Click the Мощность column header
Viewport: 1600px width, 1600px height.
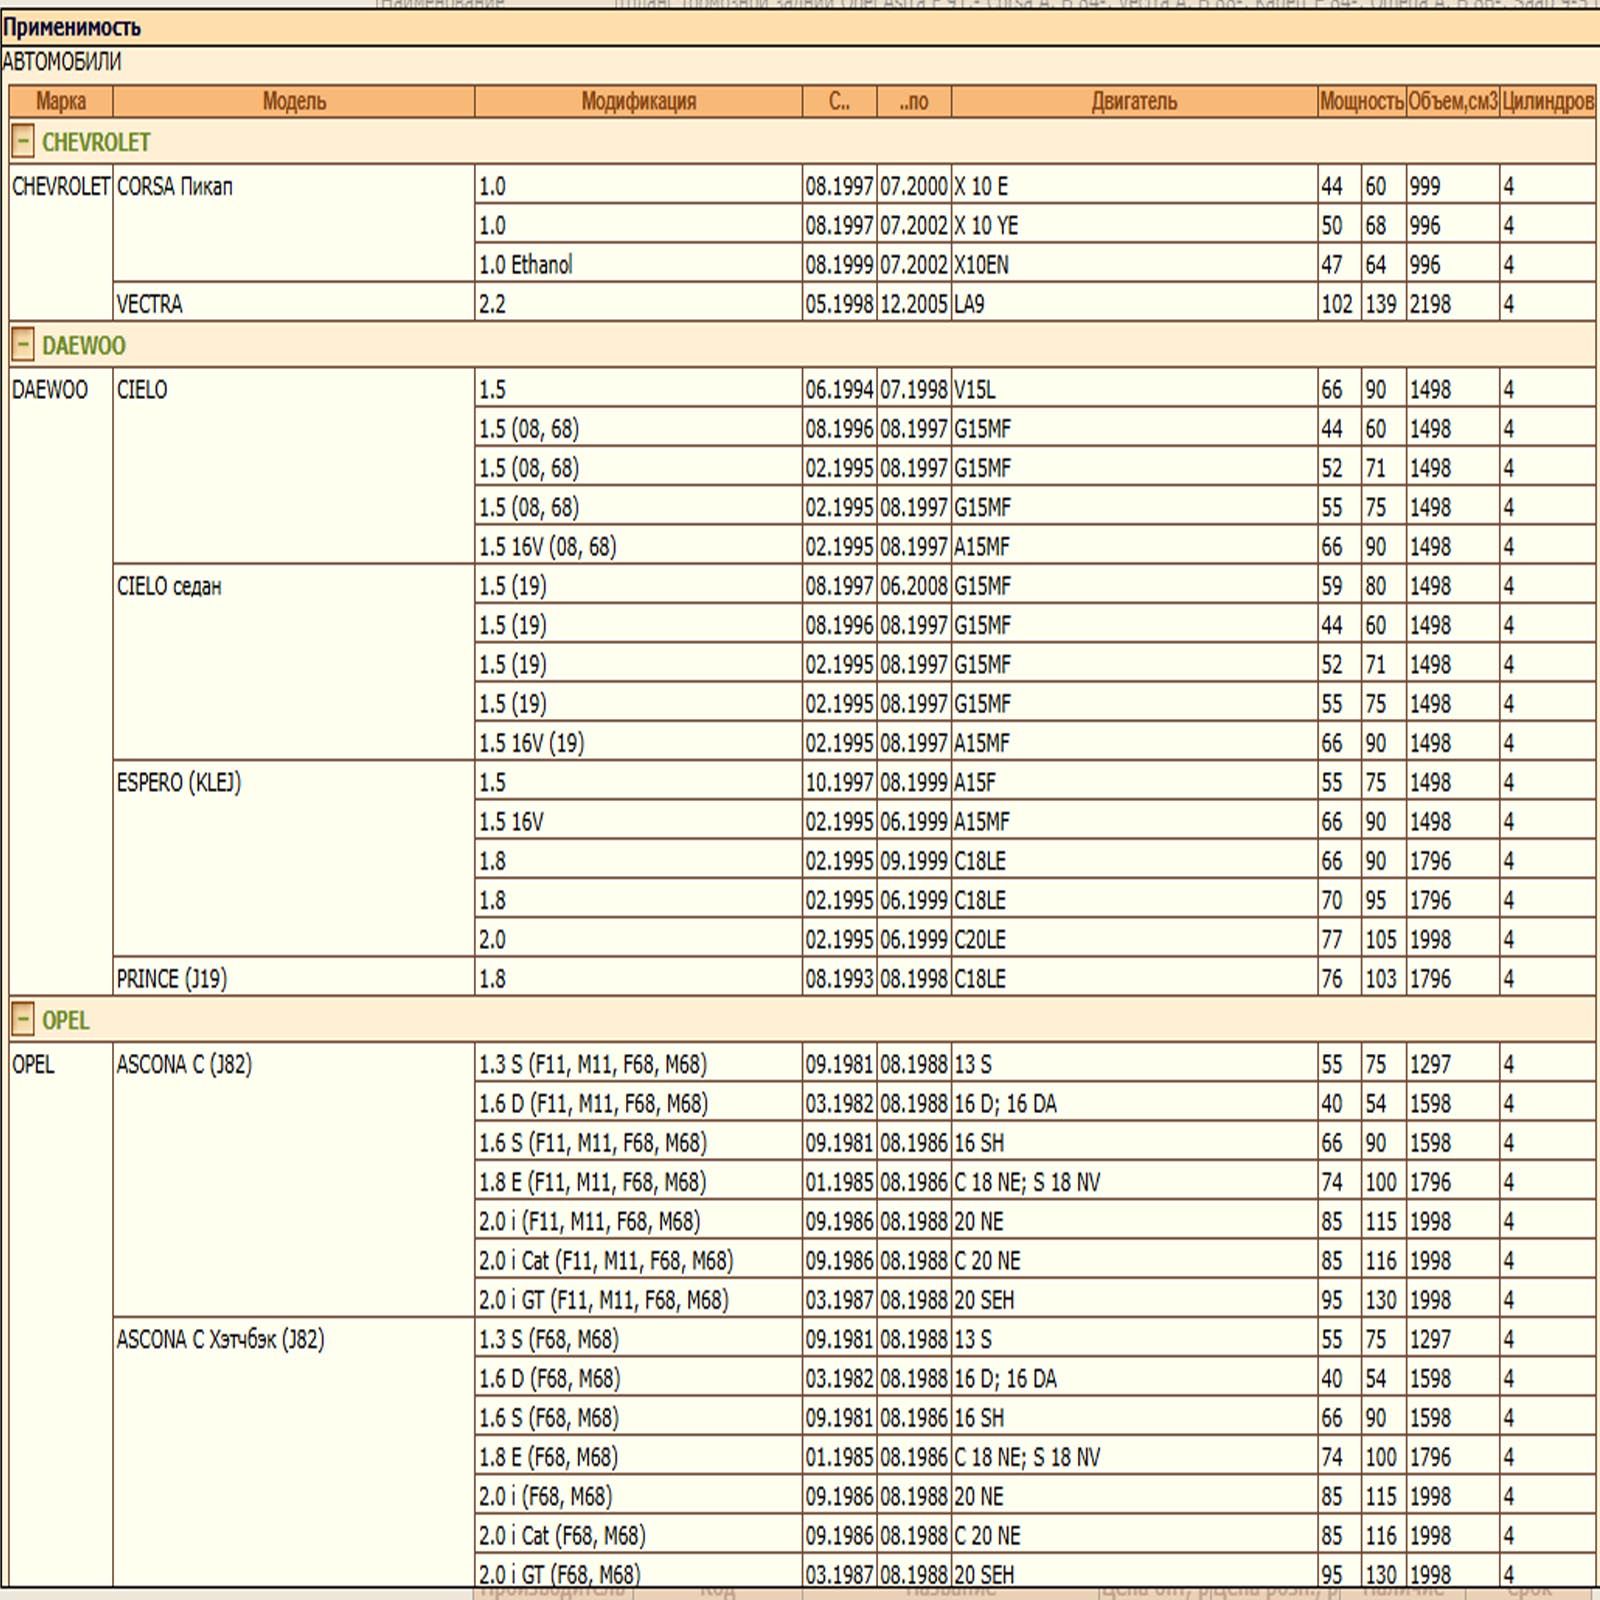click(x=1362, y=101)
